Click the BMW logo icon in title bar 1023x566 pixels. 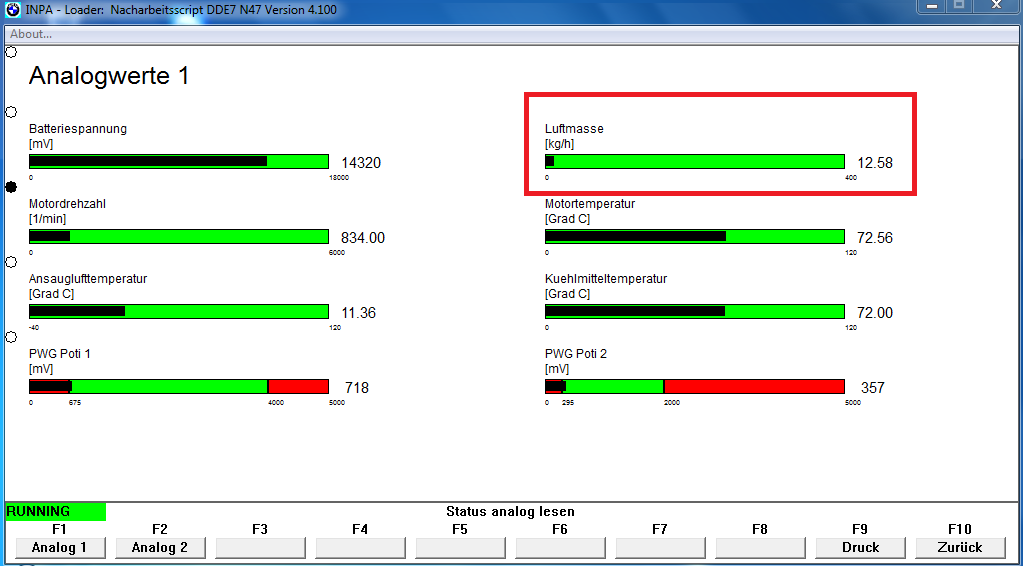tap(13, 9)
